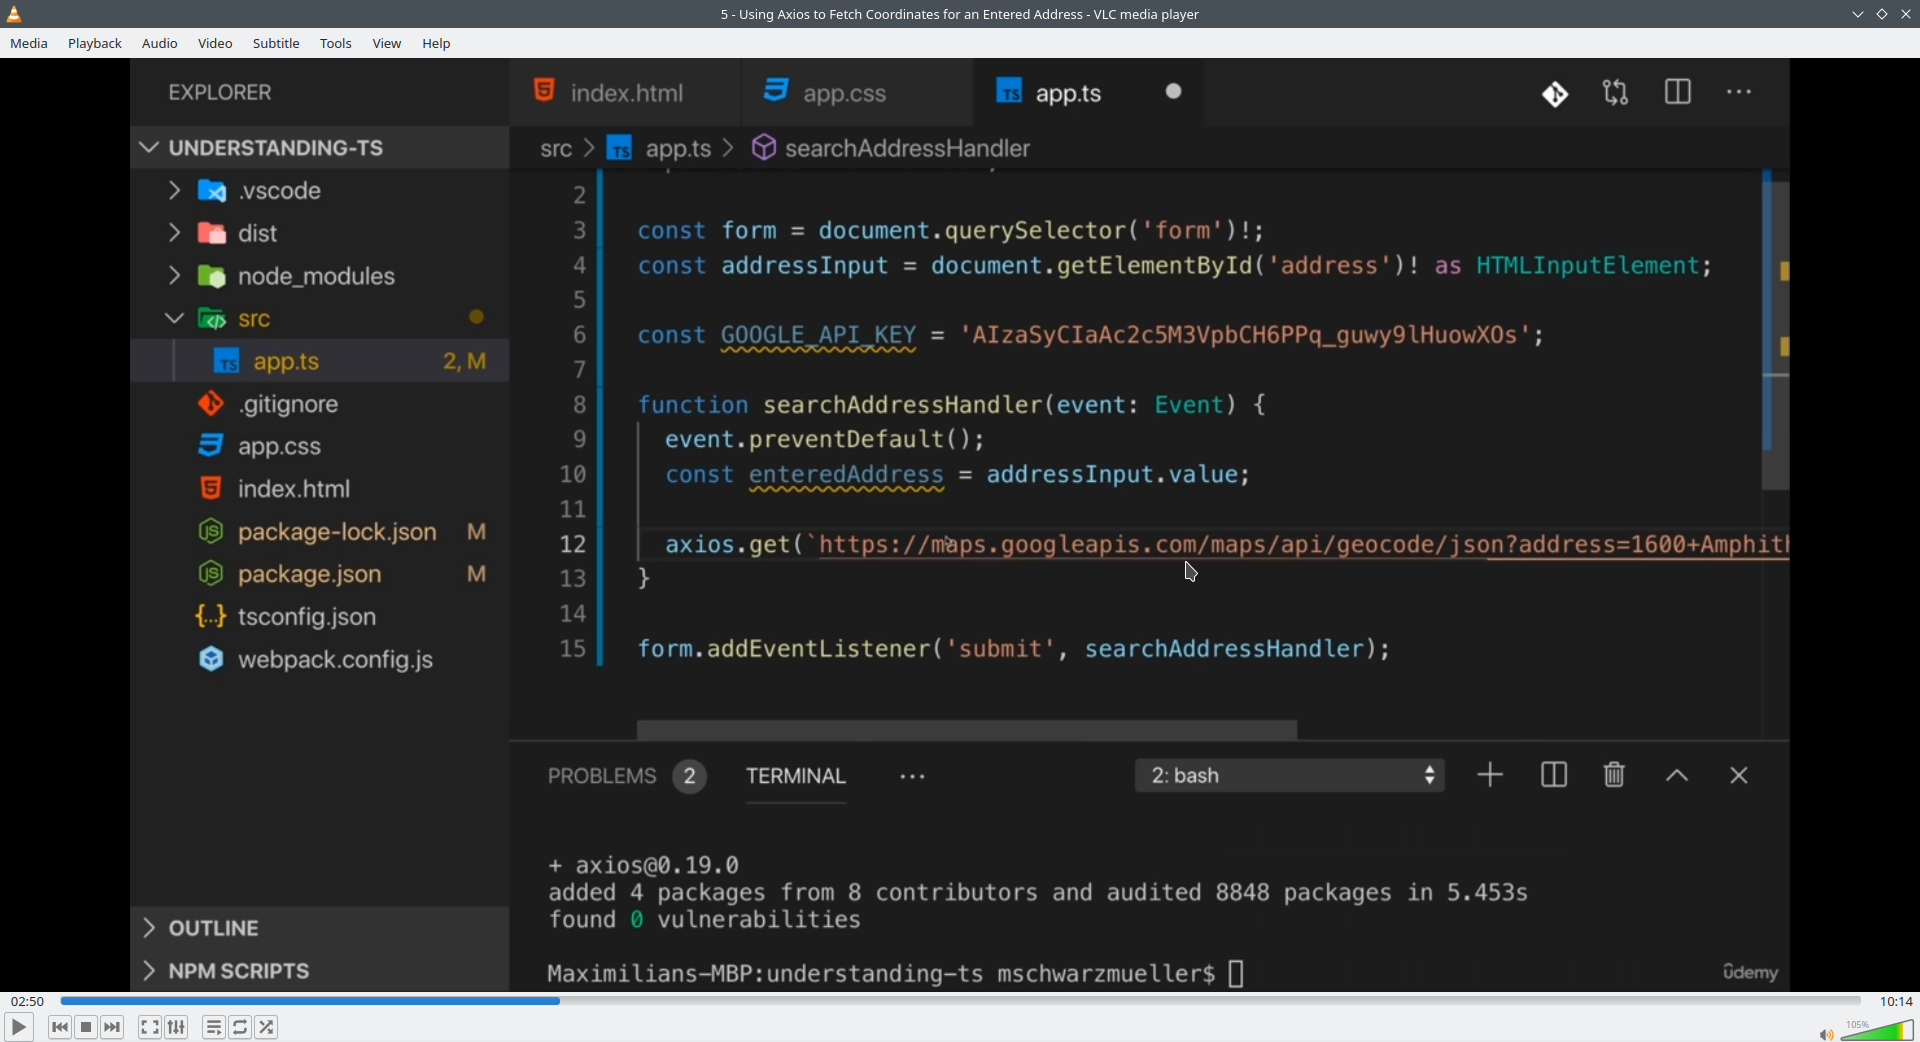1920x1042 pixels.
Task: Open tsconfig.json in explorer
Action: pyautogui.click(x=320, y=617)
